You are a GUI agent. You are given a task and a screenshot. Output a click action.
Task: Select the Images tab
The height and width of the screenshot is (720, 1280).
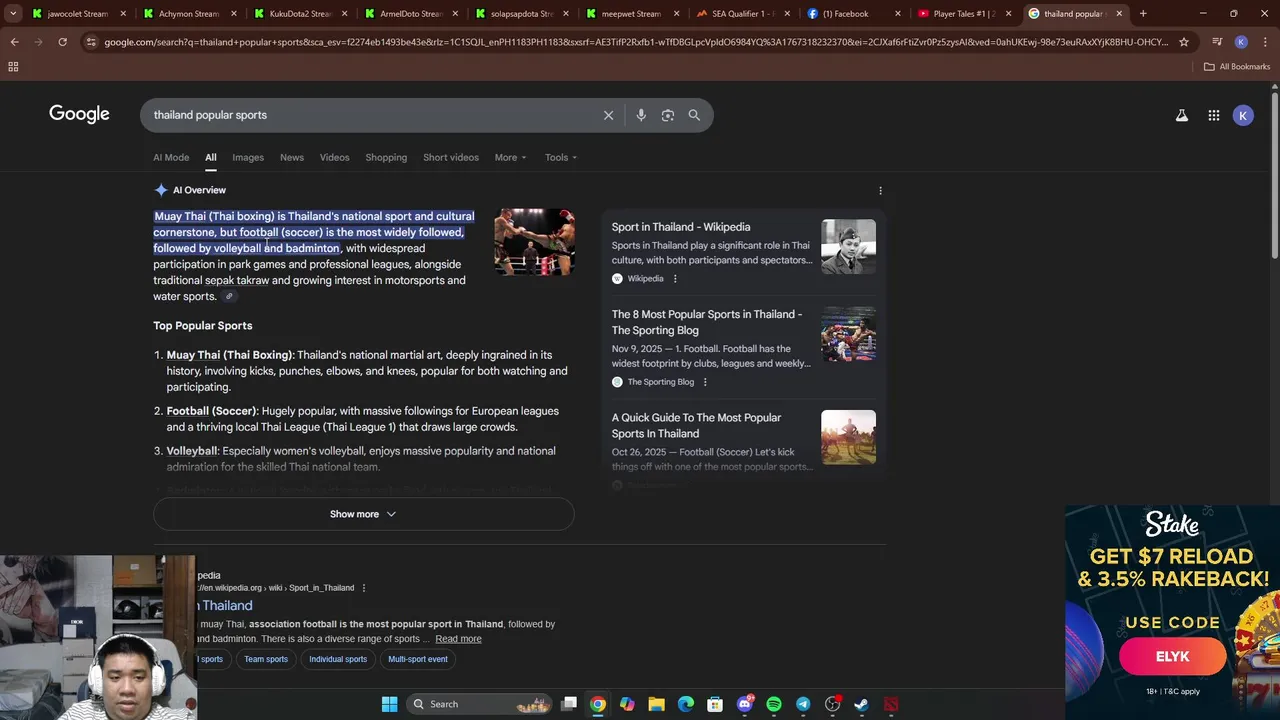click(x=248, y=158)
